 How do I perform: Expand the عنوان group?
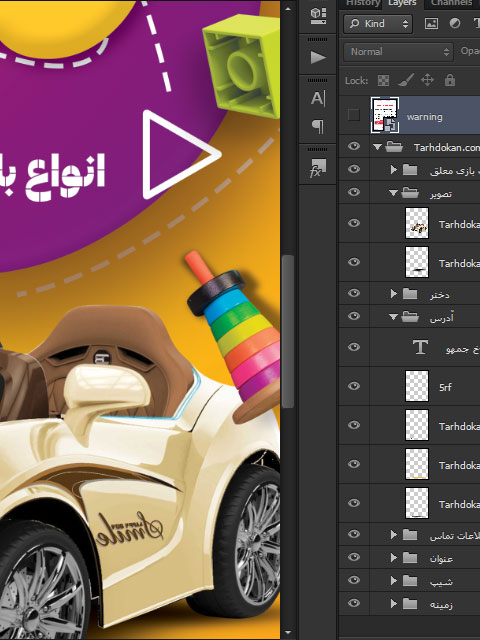[x=393, y=557]
